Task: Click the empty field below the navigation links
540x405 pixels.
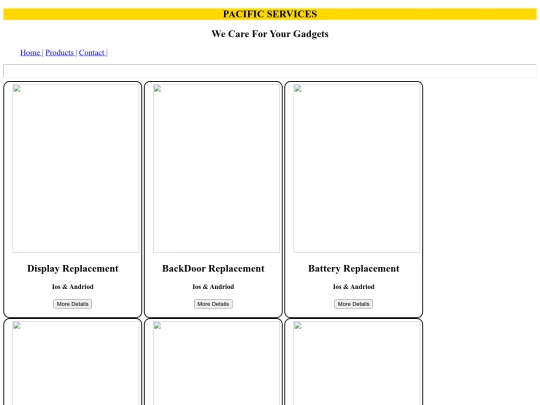Action: coord(270,71)
